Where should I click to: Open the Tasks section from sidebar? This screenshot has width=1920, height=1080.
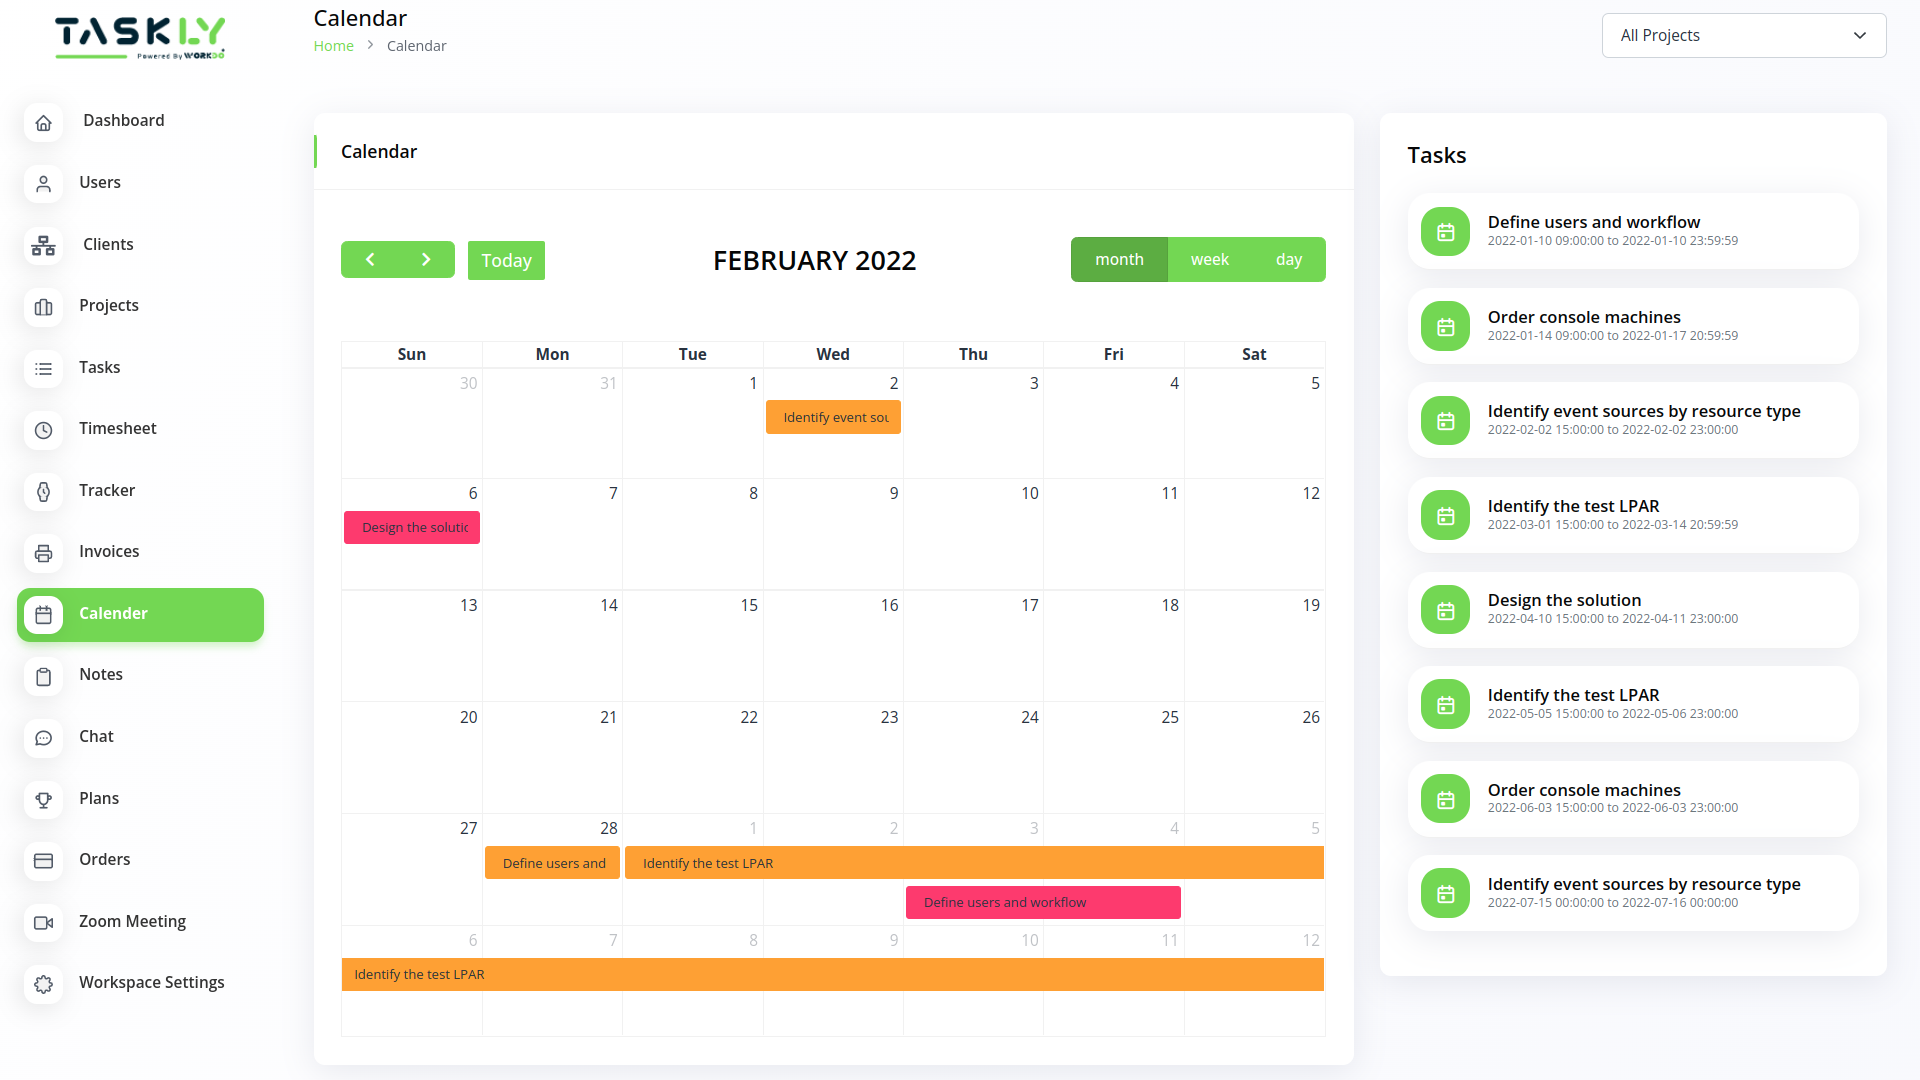pyautogui.click(x=44, y=369)
